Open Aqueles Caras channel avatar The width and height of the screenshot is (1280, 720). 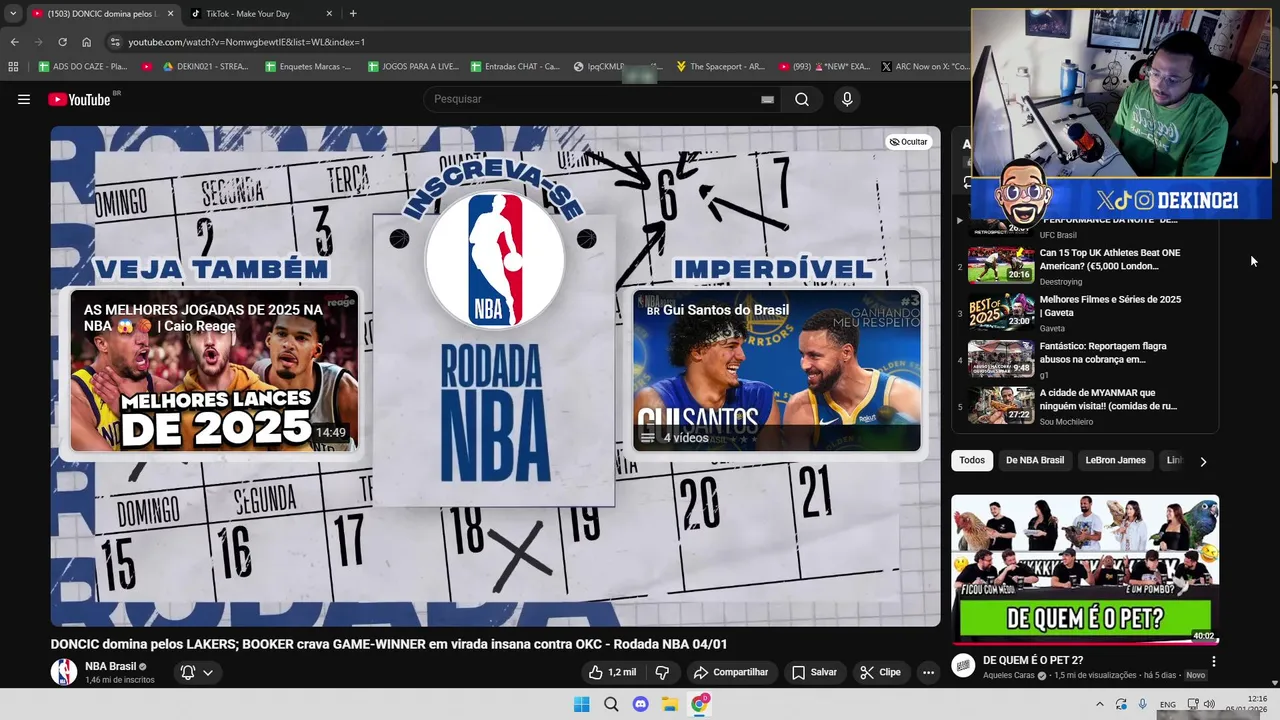tap(963, 666)
